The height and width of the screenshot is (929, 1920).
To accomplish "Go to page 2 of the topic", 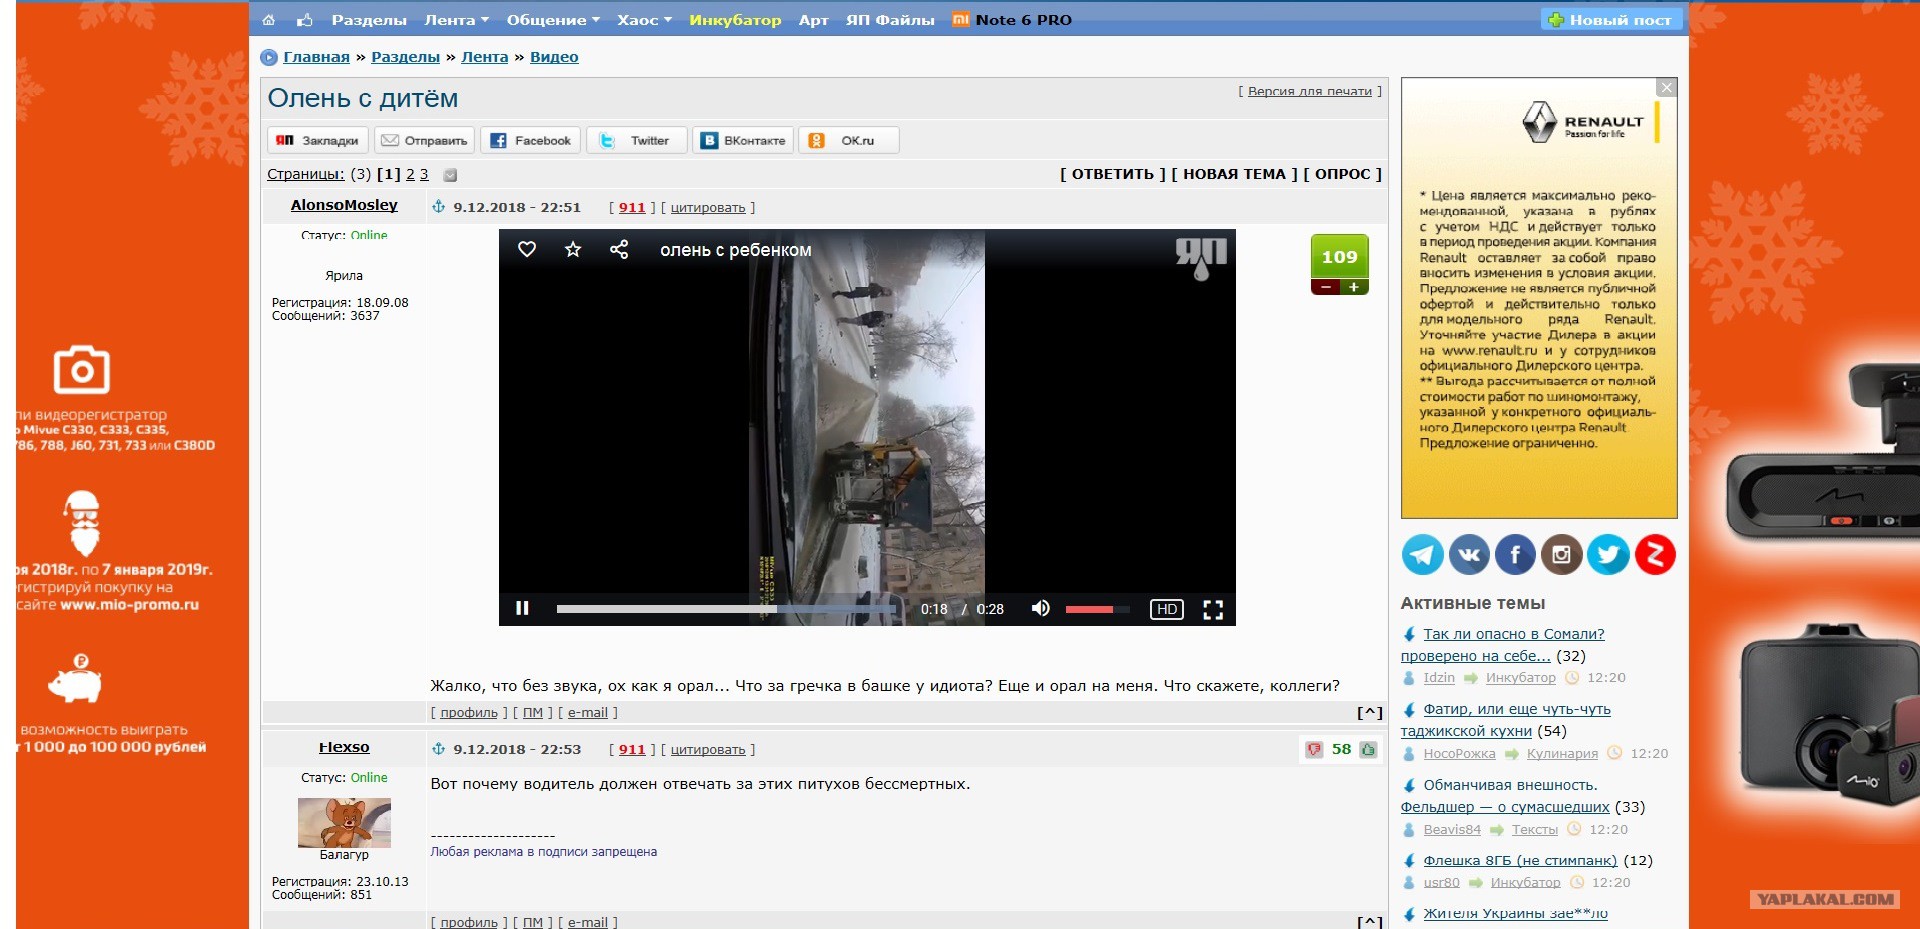I will [x=410, y=174].
